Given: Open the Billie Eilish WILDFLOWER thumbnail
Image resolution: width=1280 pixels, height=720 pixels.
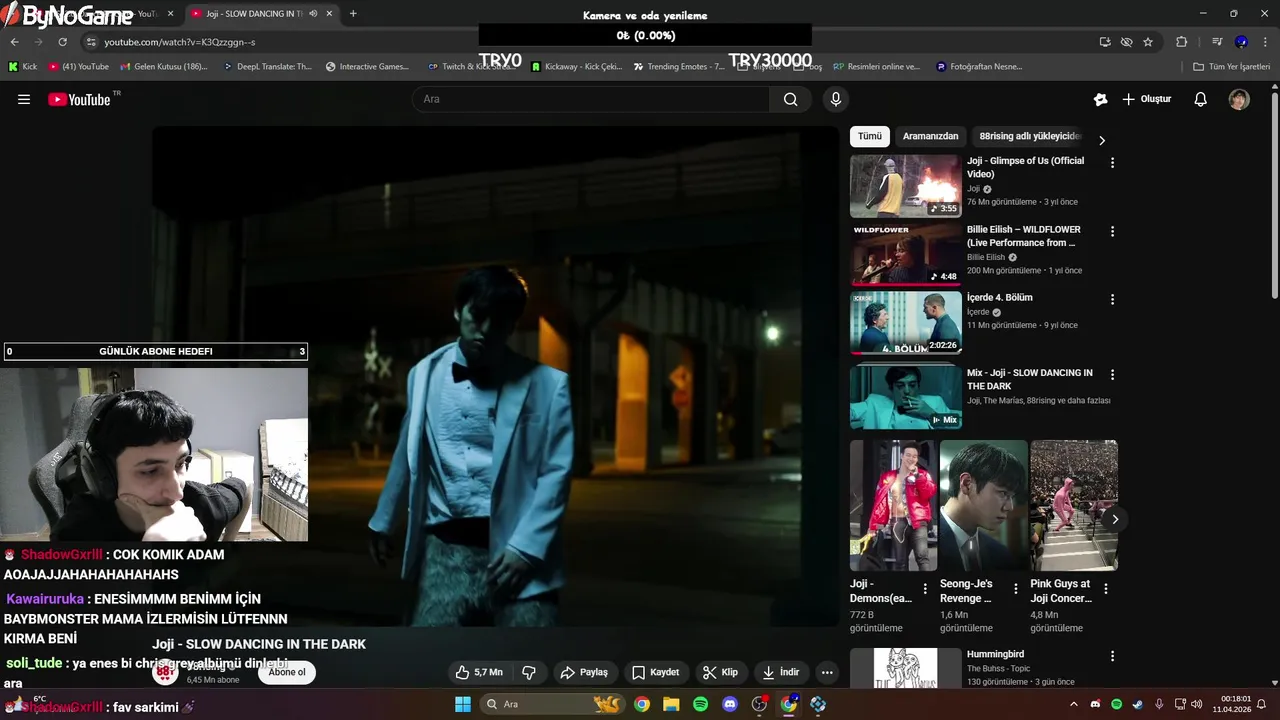Looking at the screenshot, I should (905, 254).
